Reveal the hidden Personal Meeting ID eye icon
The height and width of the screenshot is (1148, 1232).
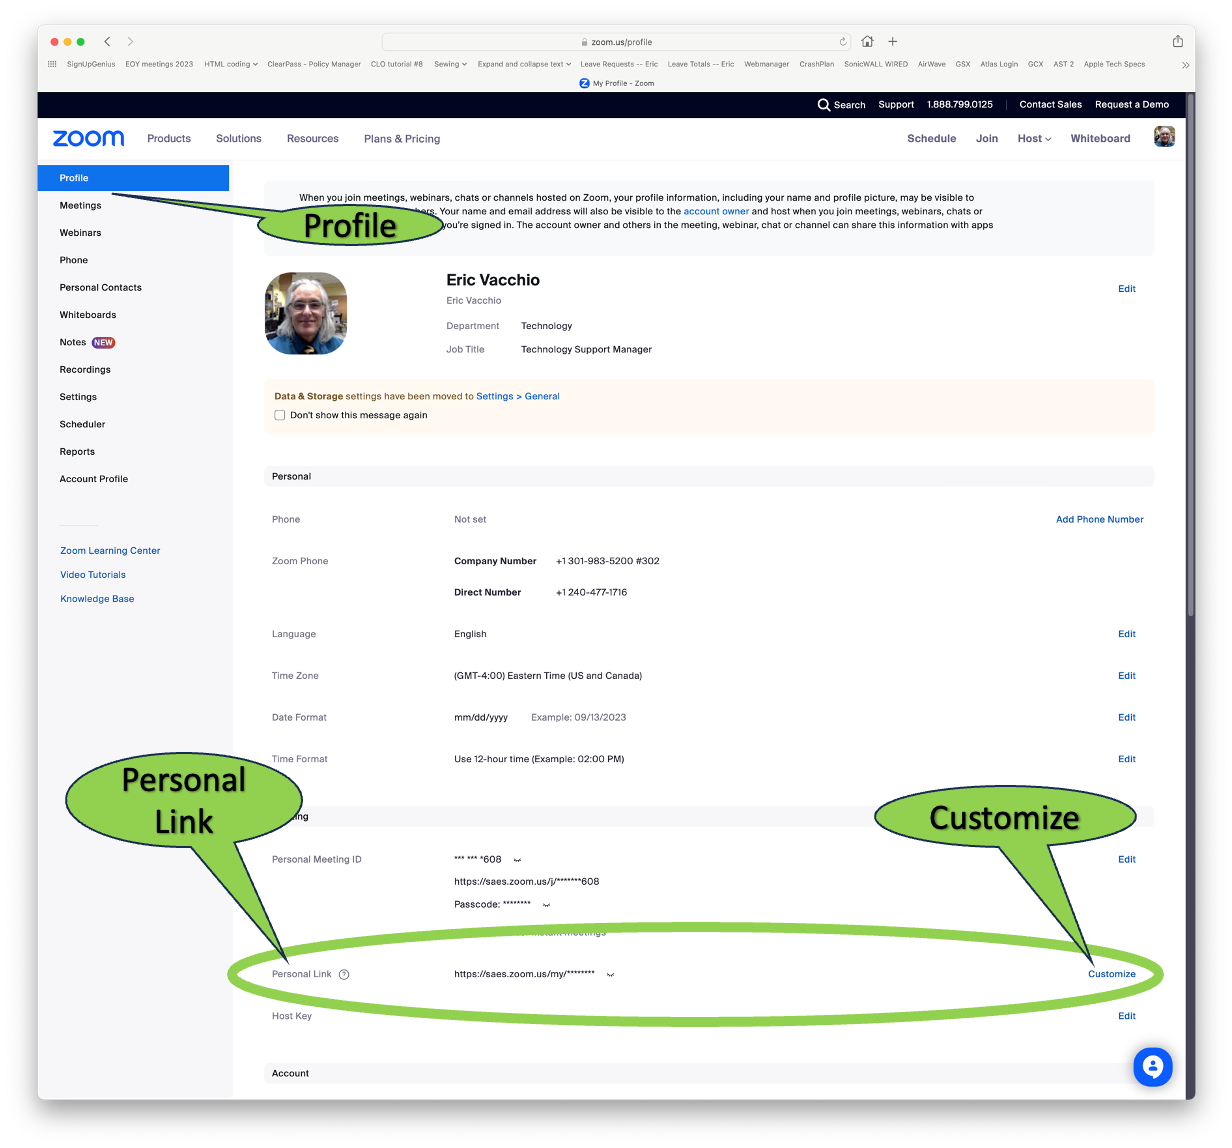click(x=517, y=860)
